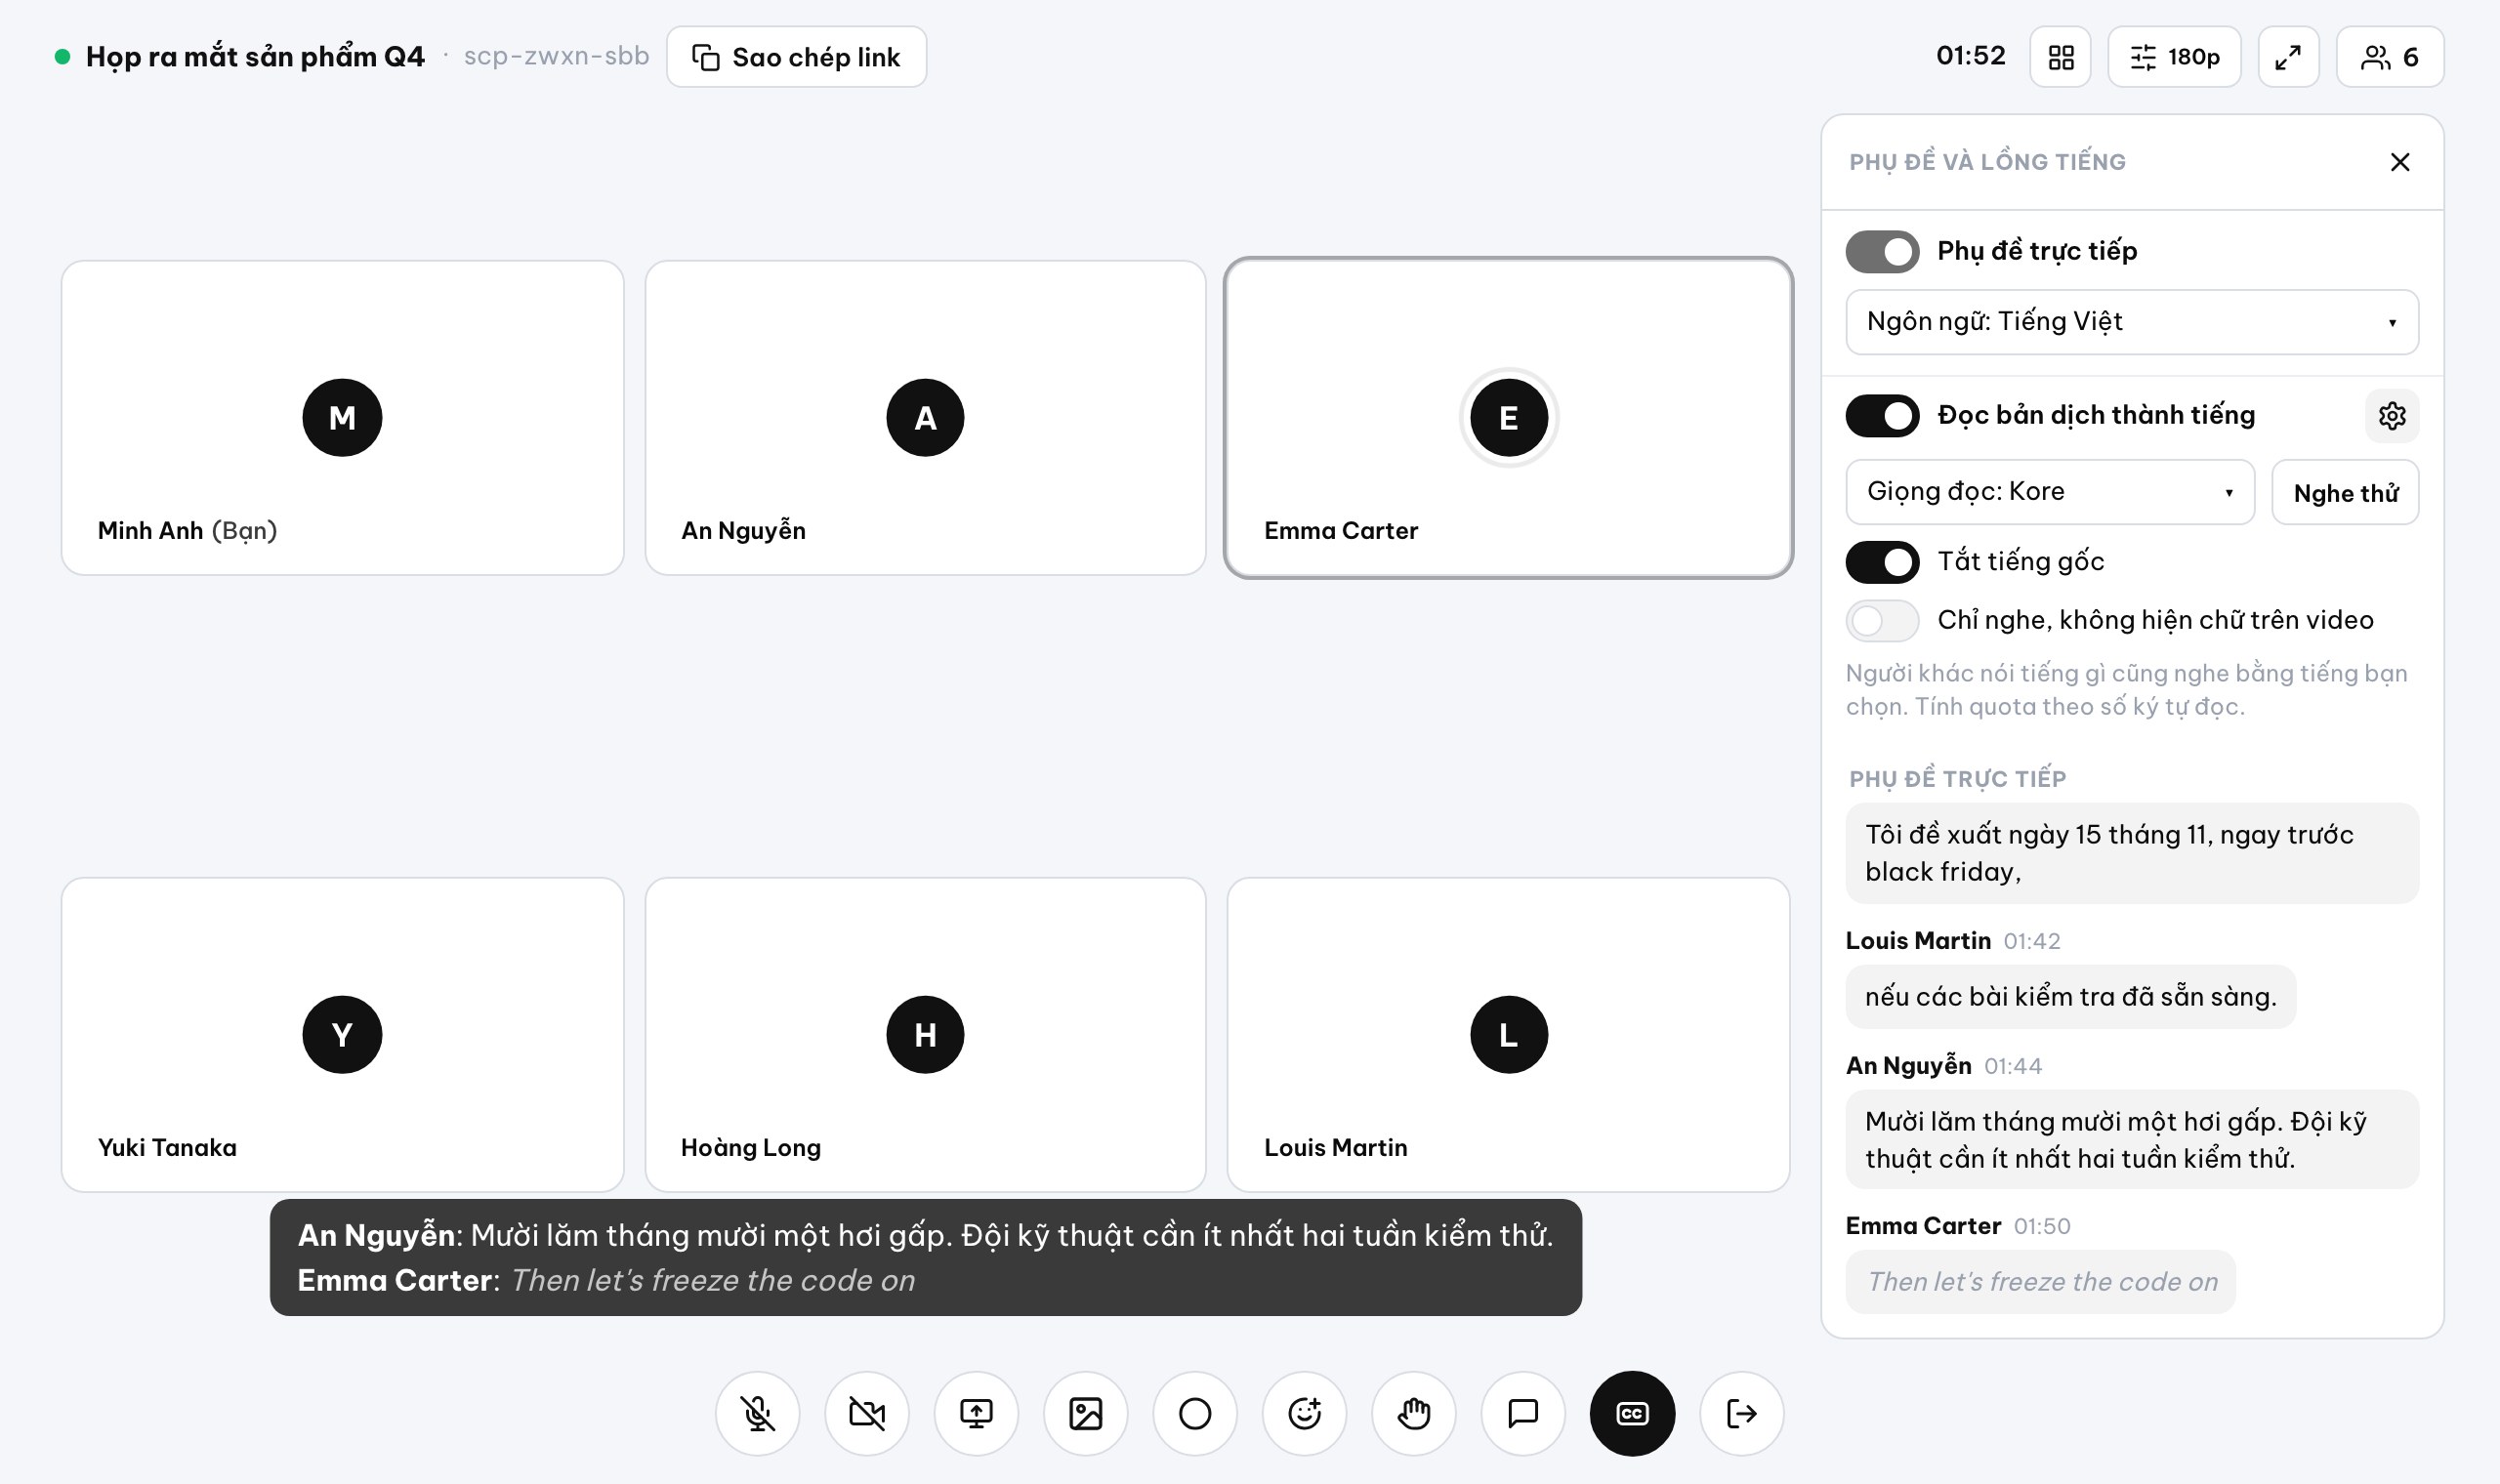Viewport: 2500px width, 1484px height.
Task: Expand Giọng đọc: Kore dropdown
Action: 2050,492
